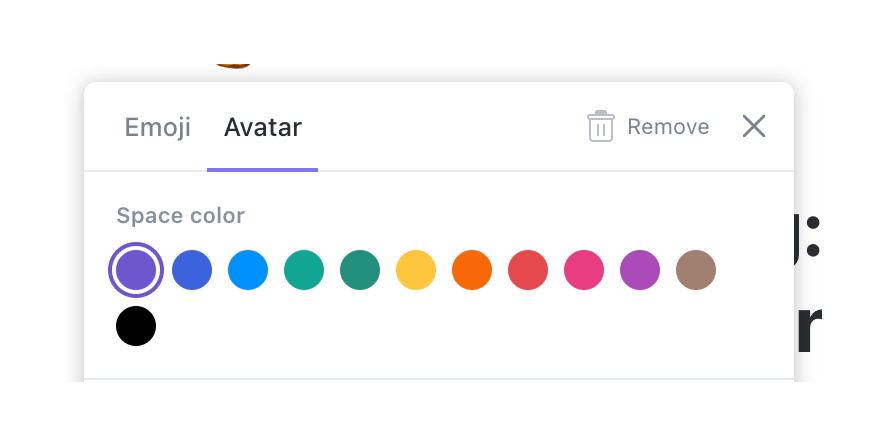Screen dimensions: 886x446
Task: Choose the brown color swatch
Action: (696, 270)
